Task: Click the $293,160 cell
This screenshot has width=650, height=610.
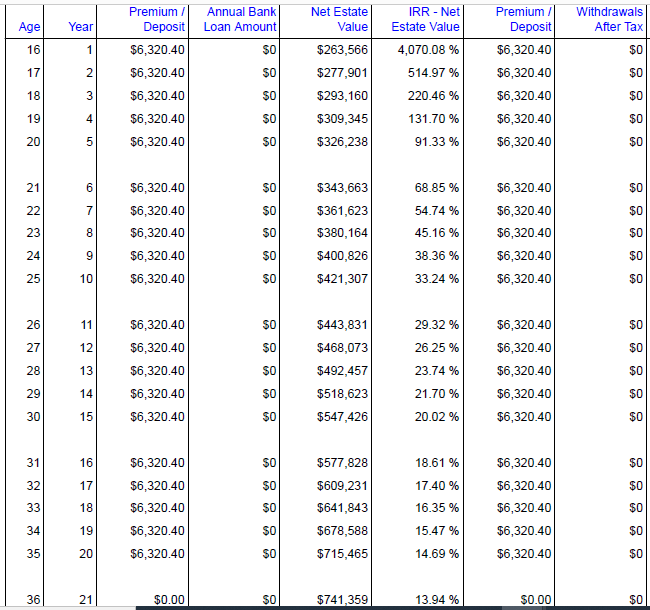Action: point(342,96)
